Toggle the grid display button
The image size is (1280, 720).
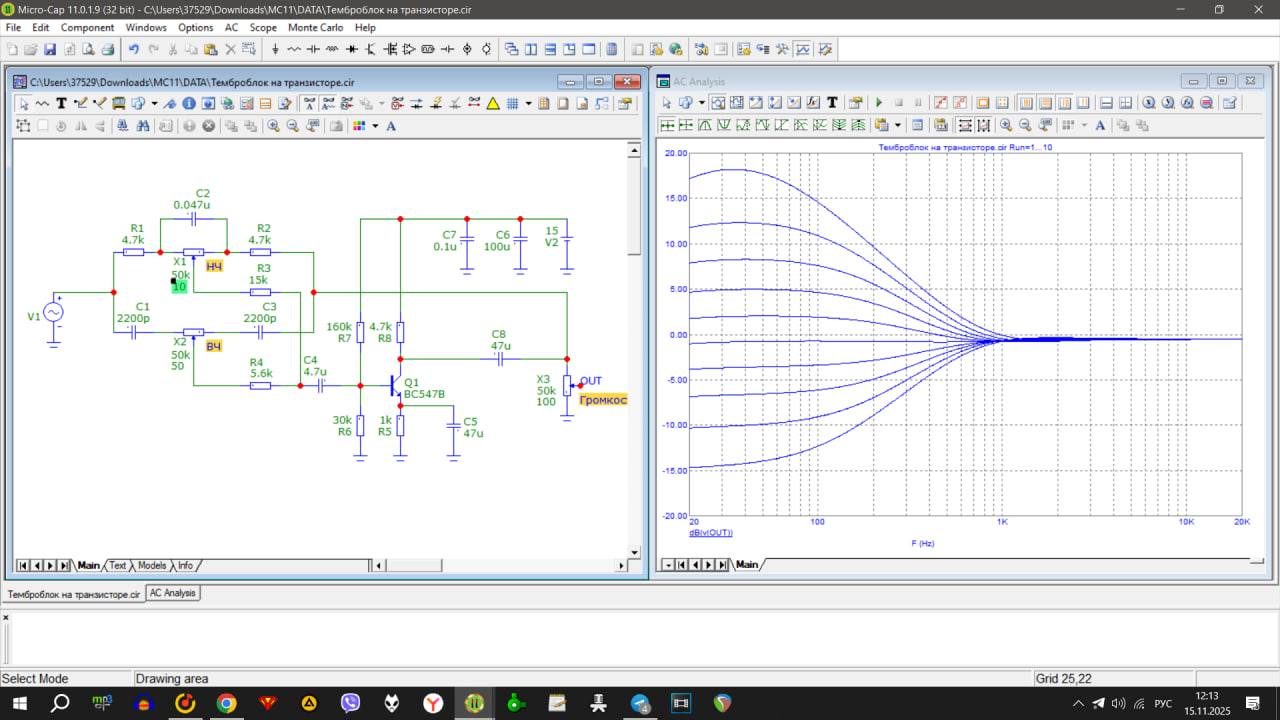512,103
